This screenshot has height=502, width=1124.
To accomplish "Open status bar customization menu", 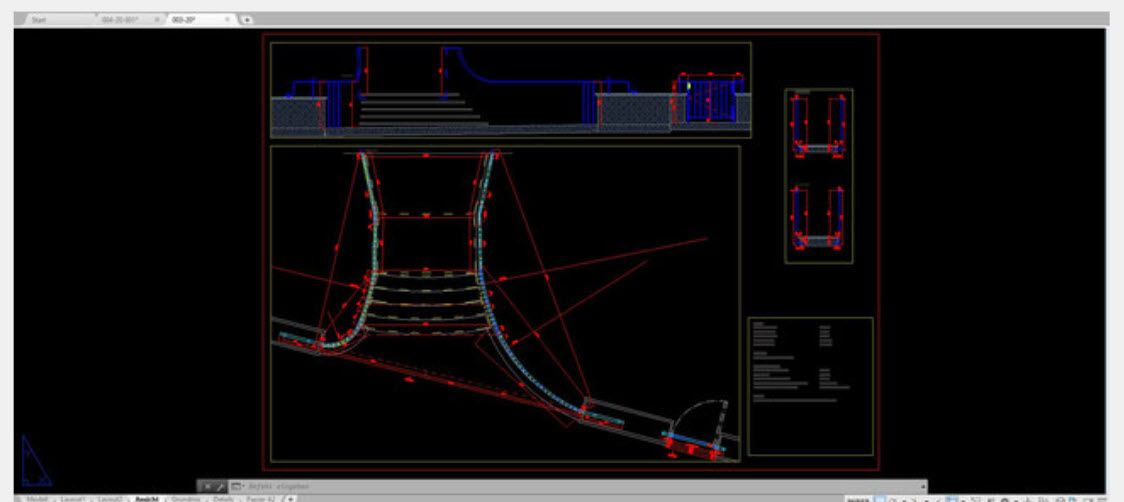I will point(1100,498).
